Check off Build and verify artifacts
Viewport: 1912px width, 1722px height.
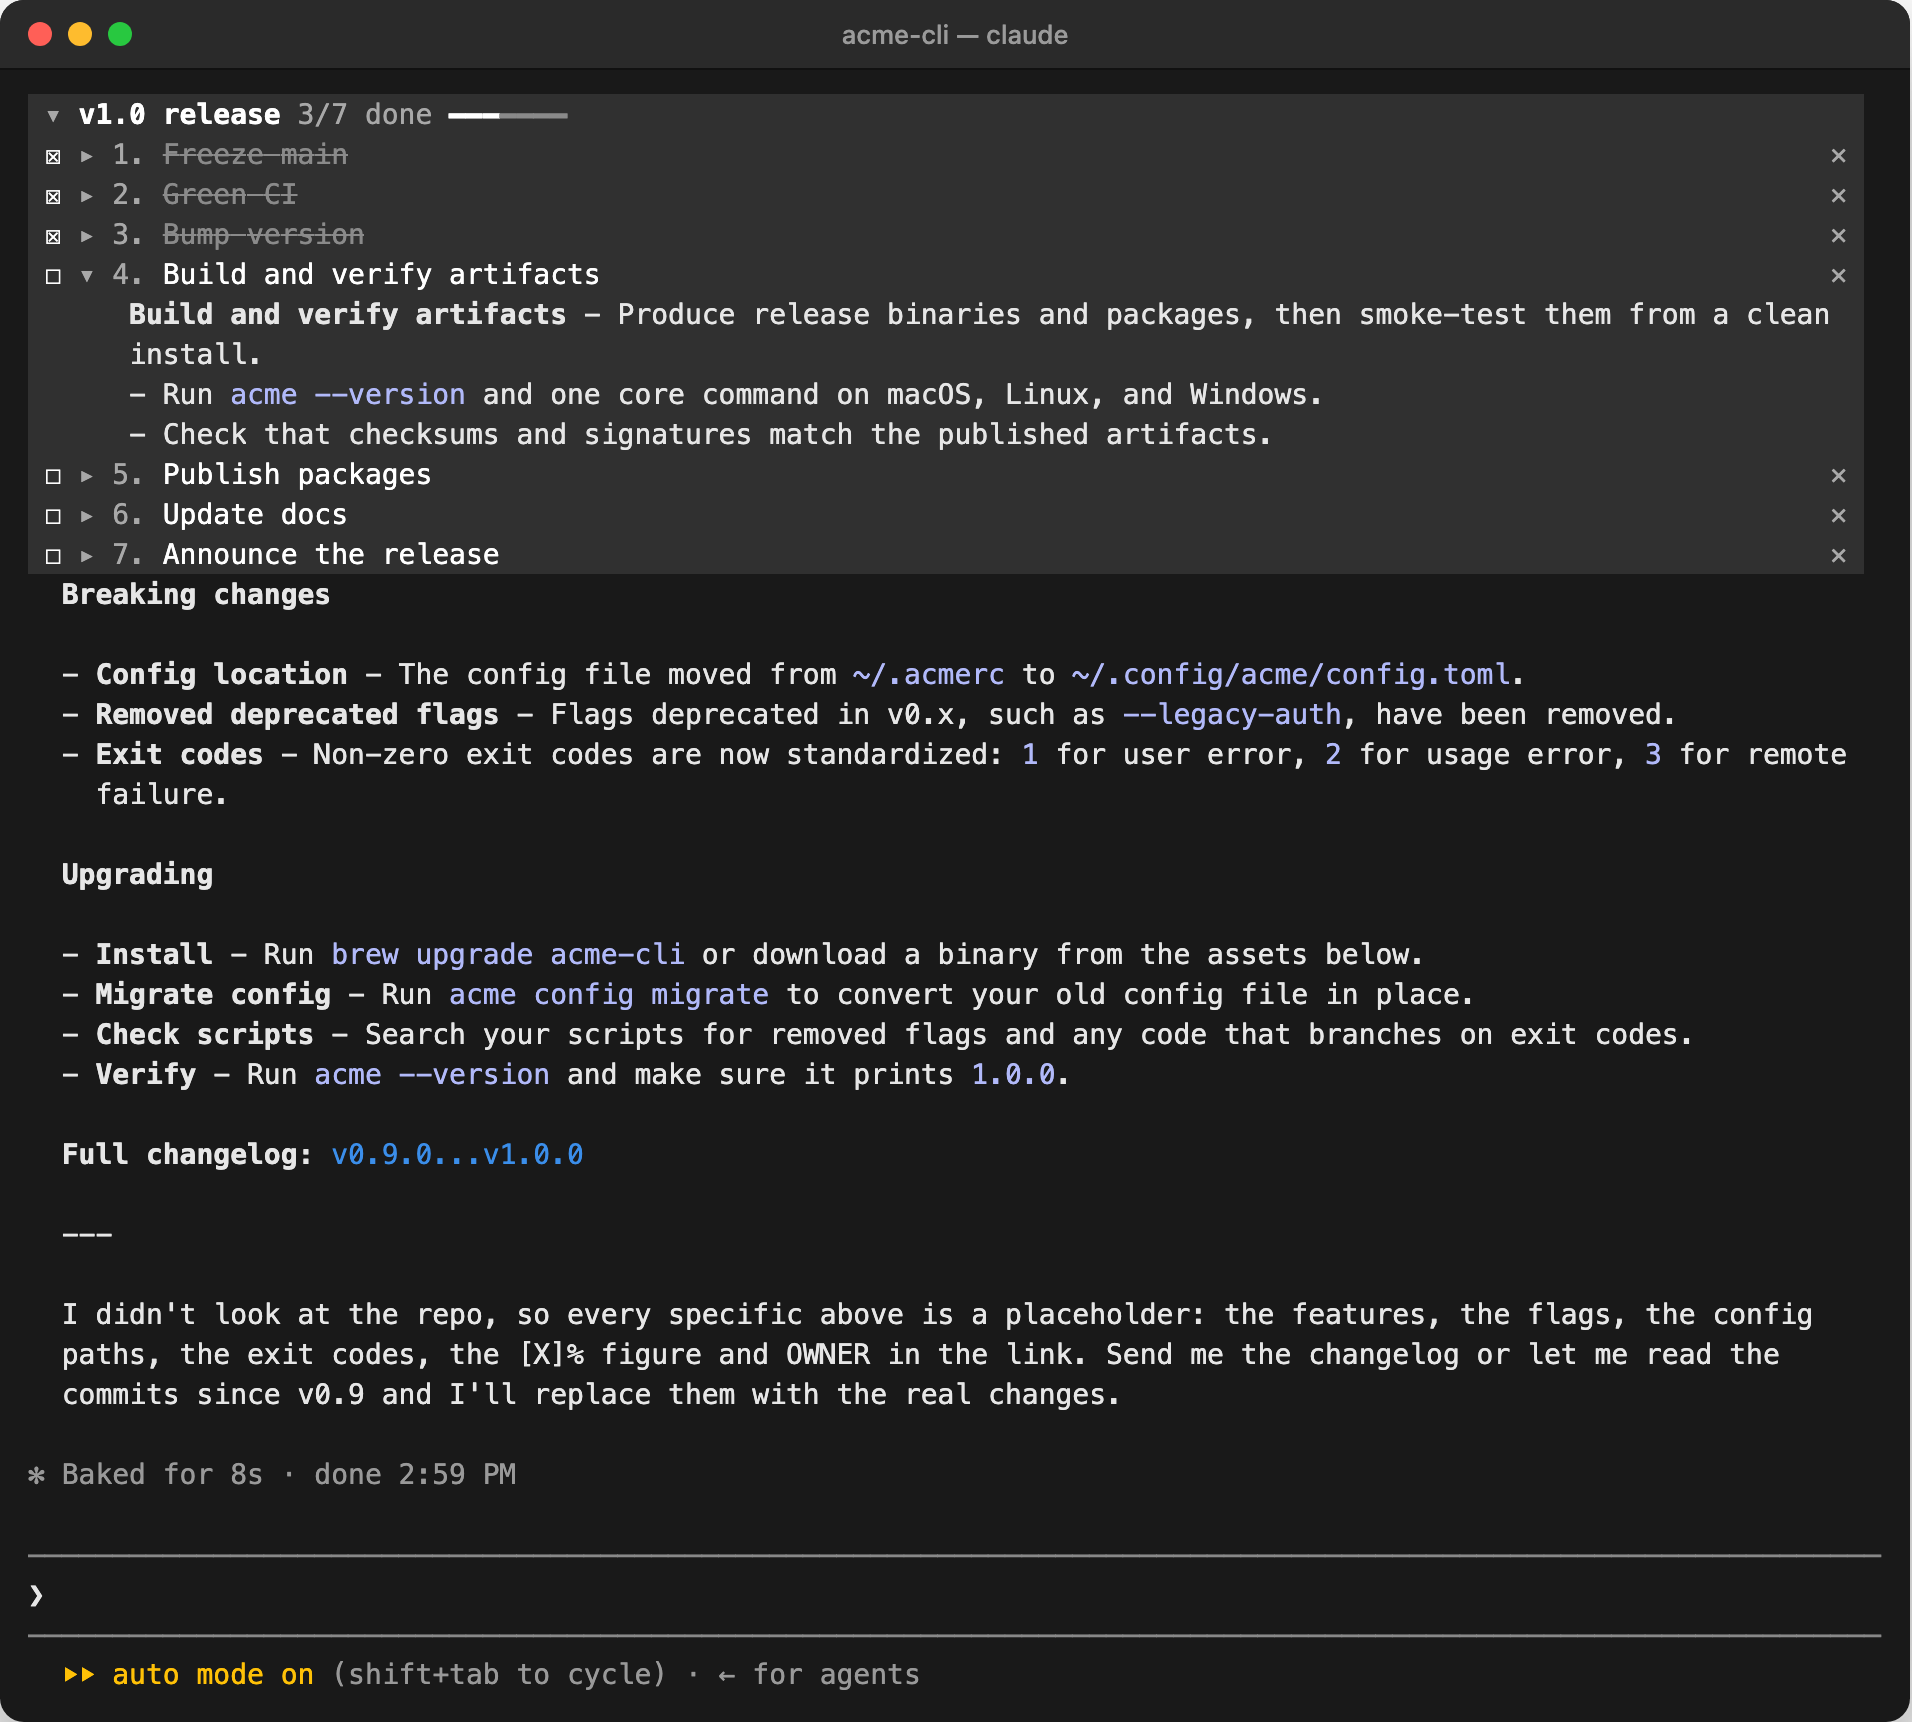click(53, 276)
